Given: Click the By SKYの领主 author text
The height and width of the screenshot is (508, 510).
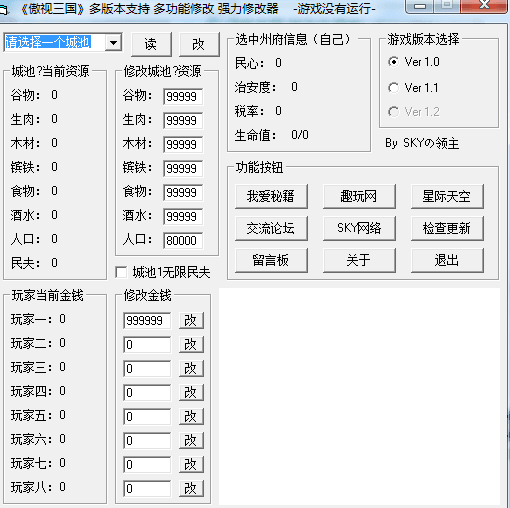Looking at the screenshot, I should pyautogui.click(x=422, y=143).
